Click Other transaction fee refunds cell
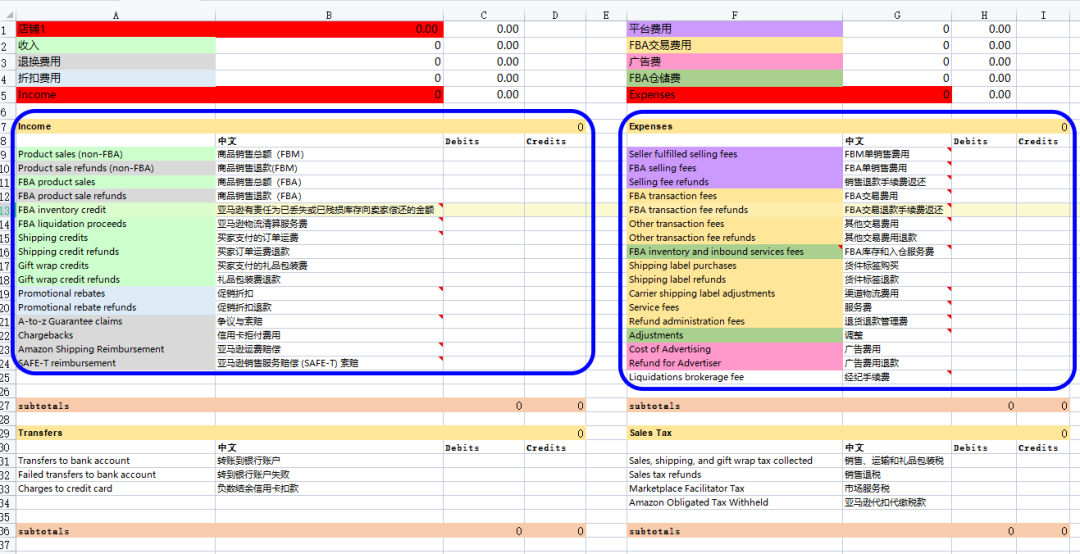 click(734, 238)
